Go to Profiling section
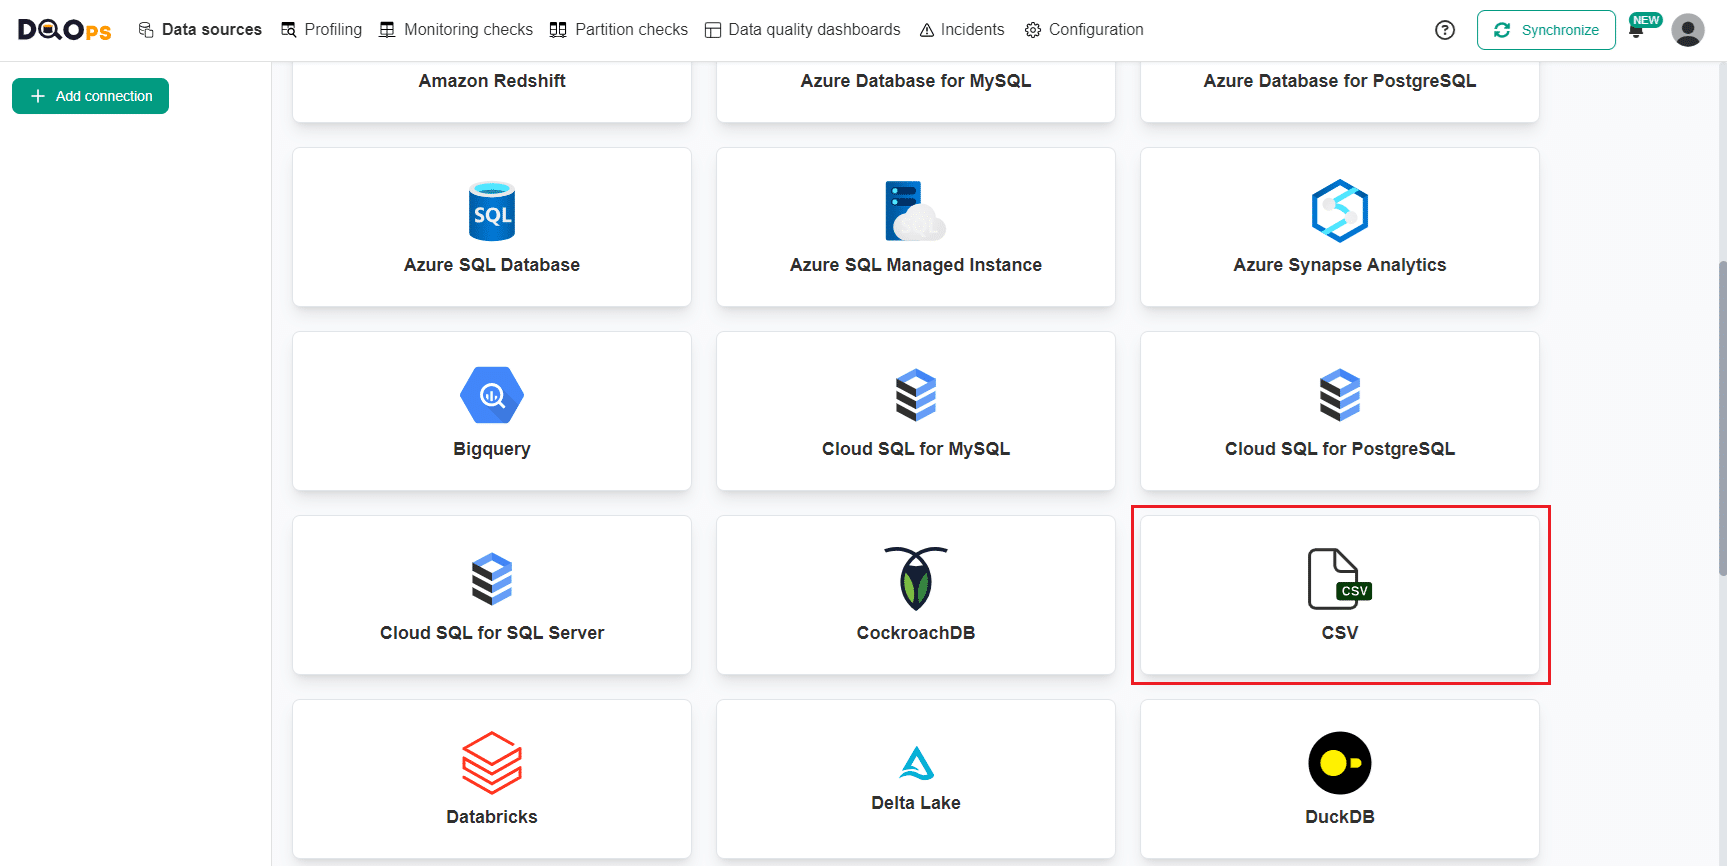 point(321,30)
